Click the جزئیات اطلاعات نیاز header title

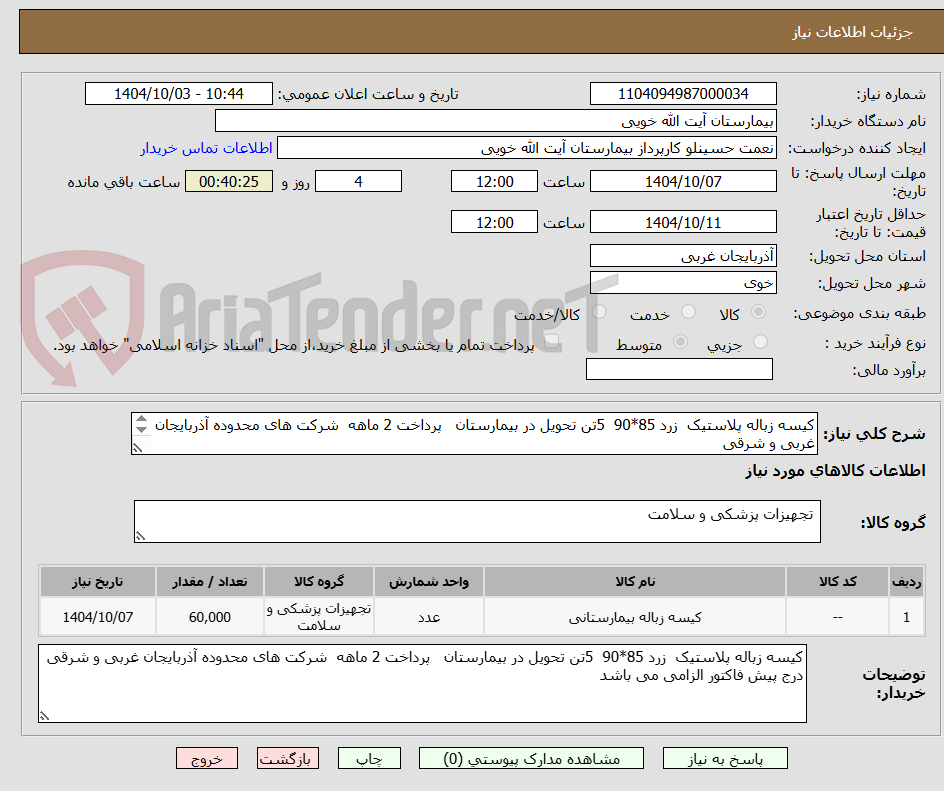point(852,32)
